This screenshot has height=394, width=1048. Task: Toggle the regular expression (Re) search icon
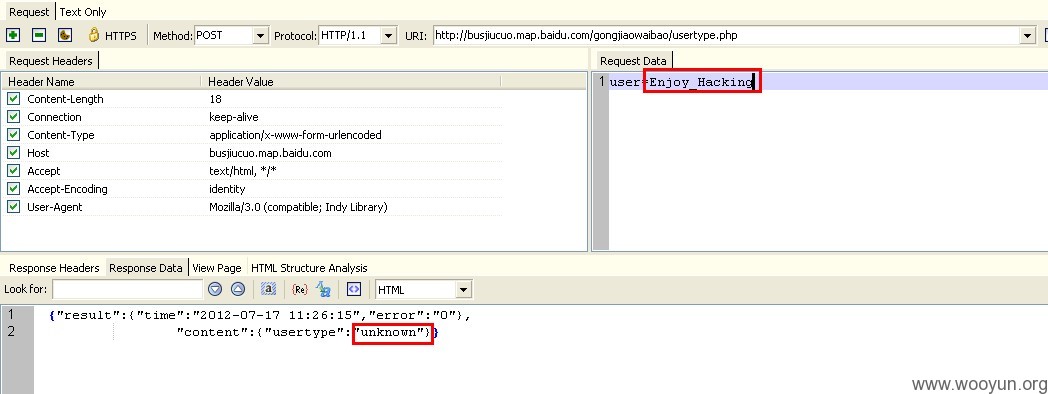pyautogui.click(x=299, y=290)
